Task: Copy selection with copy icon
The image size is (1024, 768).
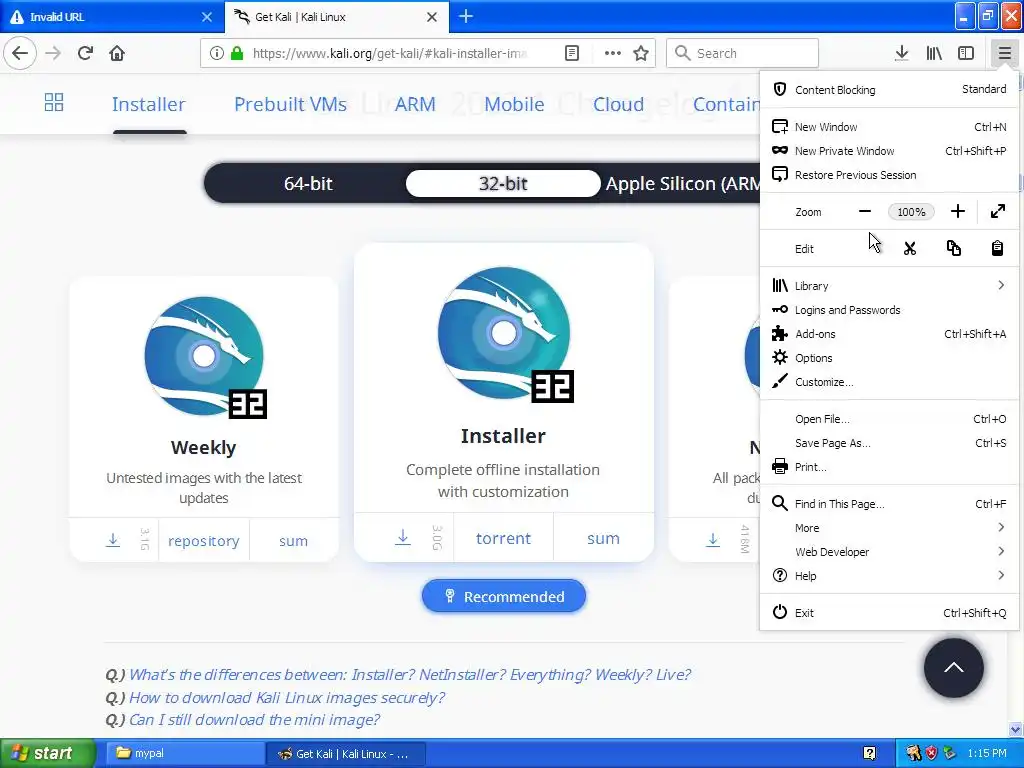Action: (953, 248)
